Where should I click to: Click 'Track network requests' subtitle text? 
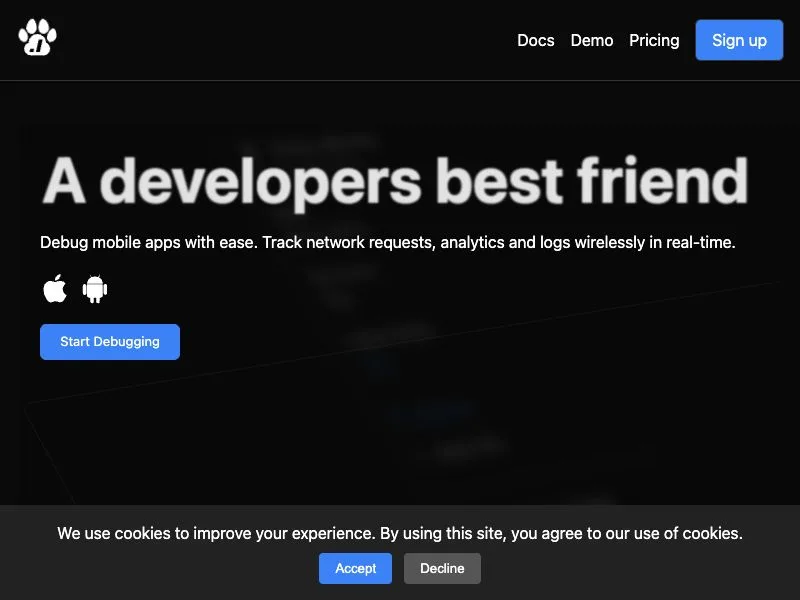pos(349,243)
